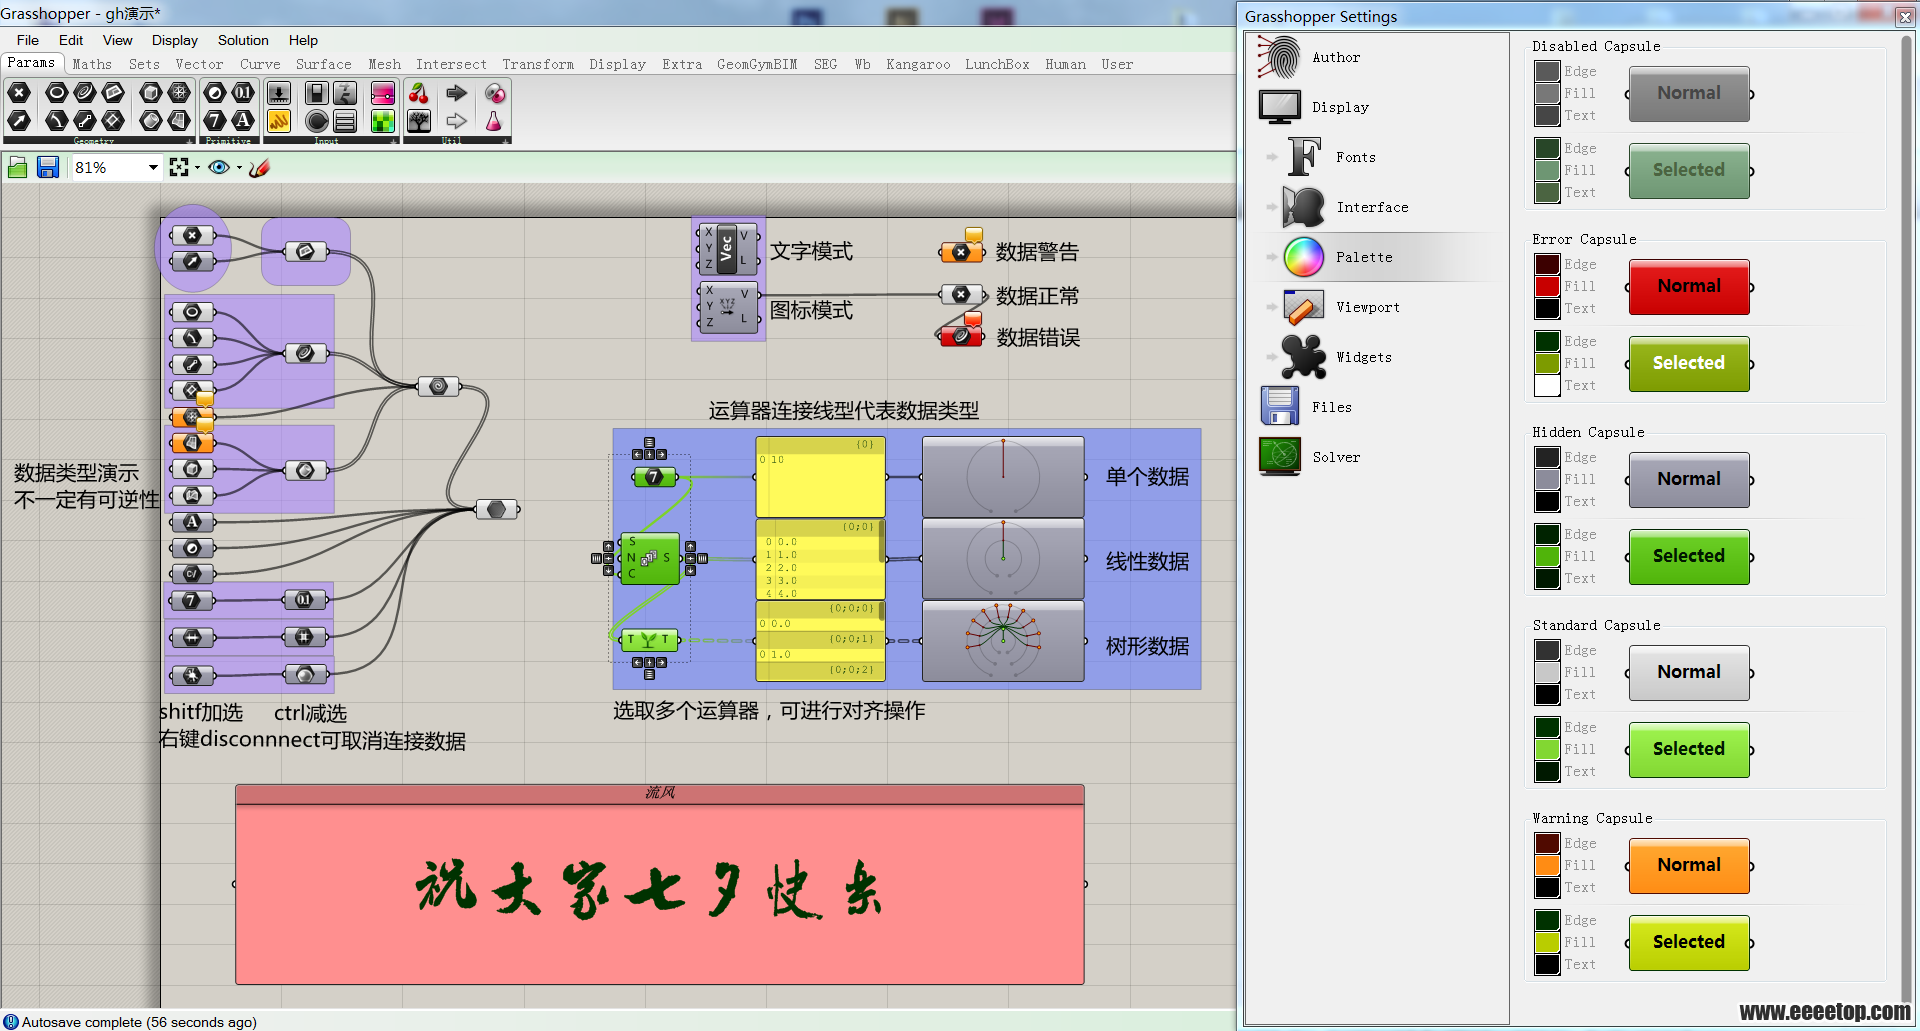Viewport: 1920px width, 1031px height.
Task: Open the Help menu
Action: pos(303,40)
